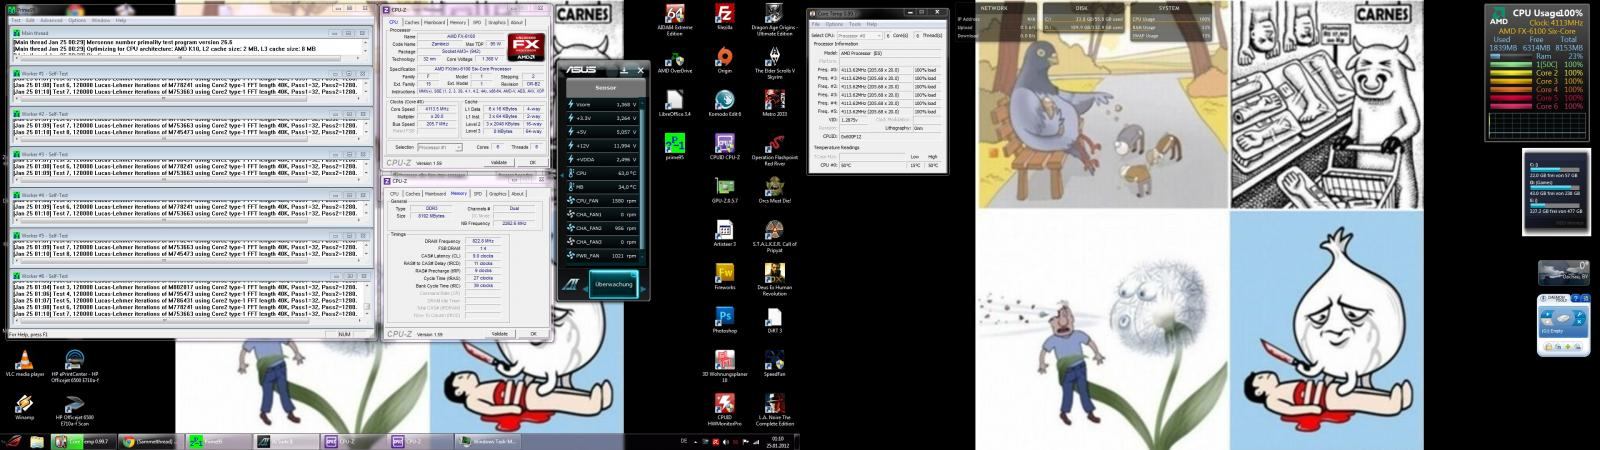The width and height of the screenshot is (1600, 450).
Task: Launch SpeedFan desktop shortcut
Action: click(x=774, y=364)
